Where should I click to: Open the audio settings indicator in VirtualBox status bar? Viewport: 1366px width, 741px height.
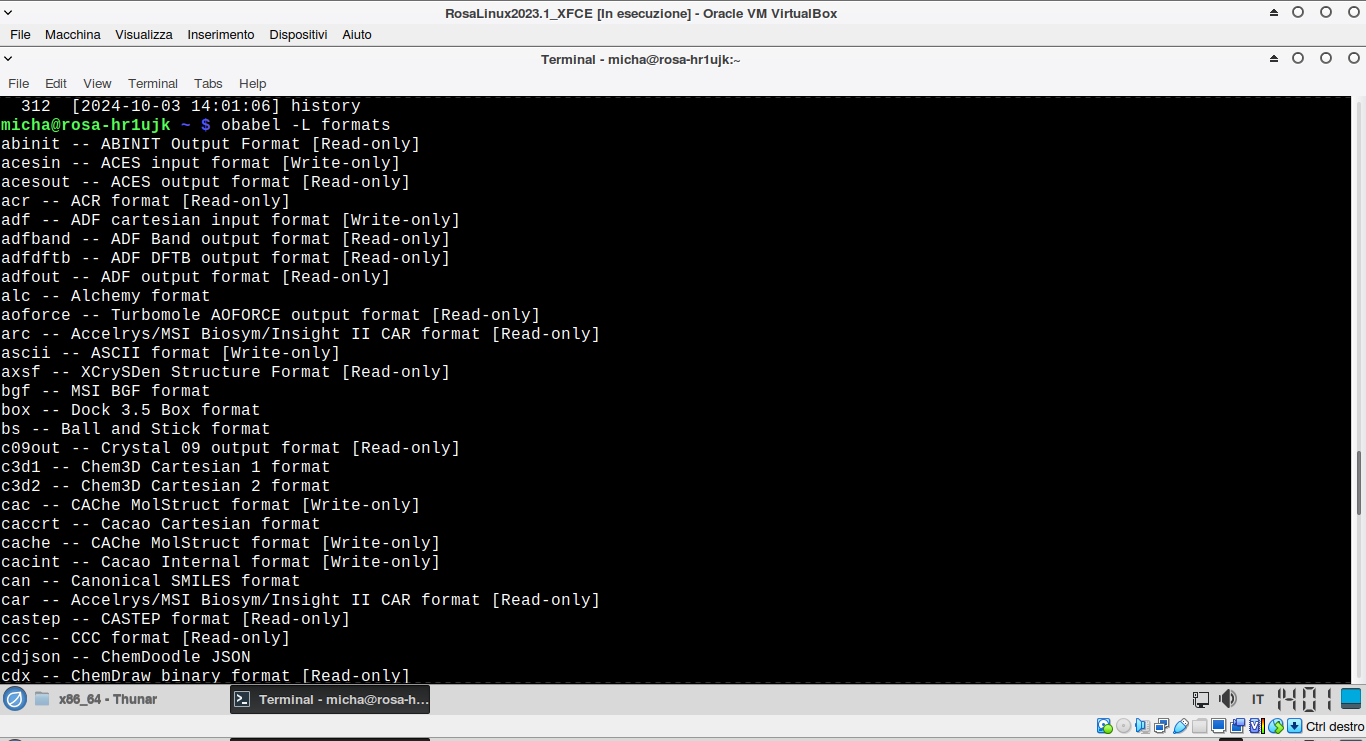point(1143,726)
